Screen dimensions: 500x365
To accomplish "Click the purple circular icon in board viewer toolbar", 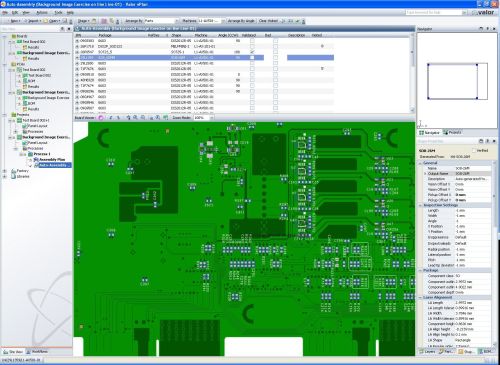I will tap(101, 118).
